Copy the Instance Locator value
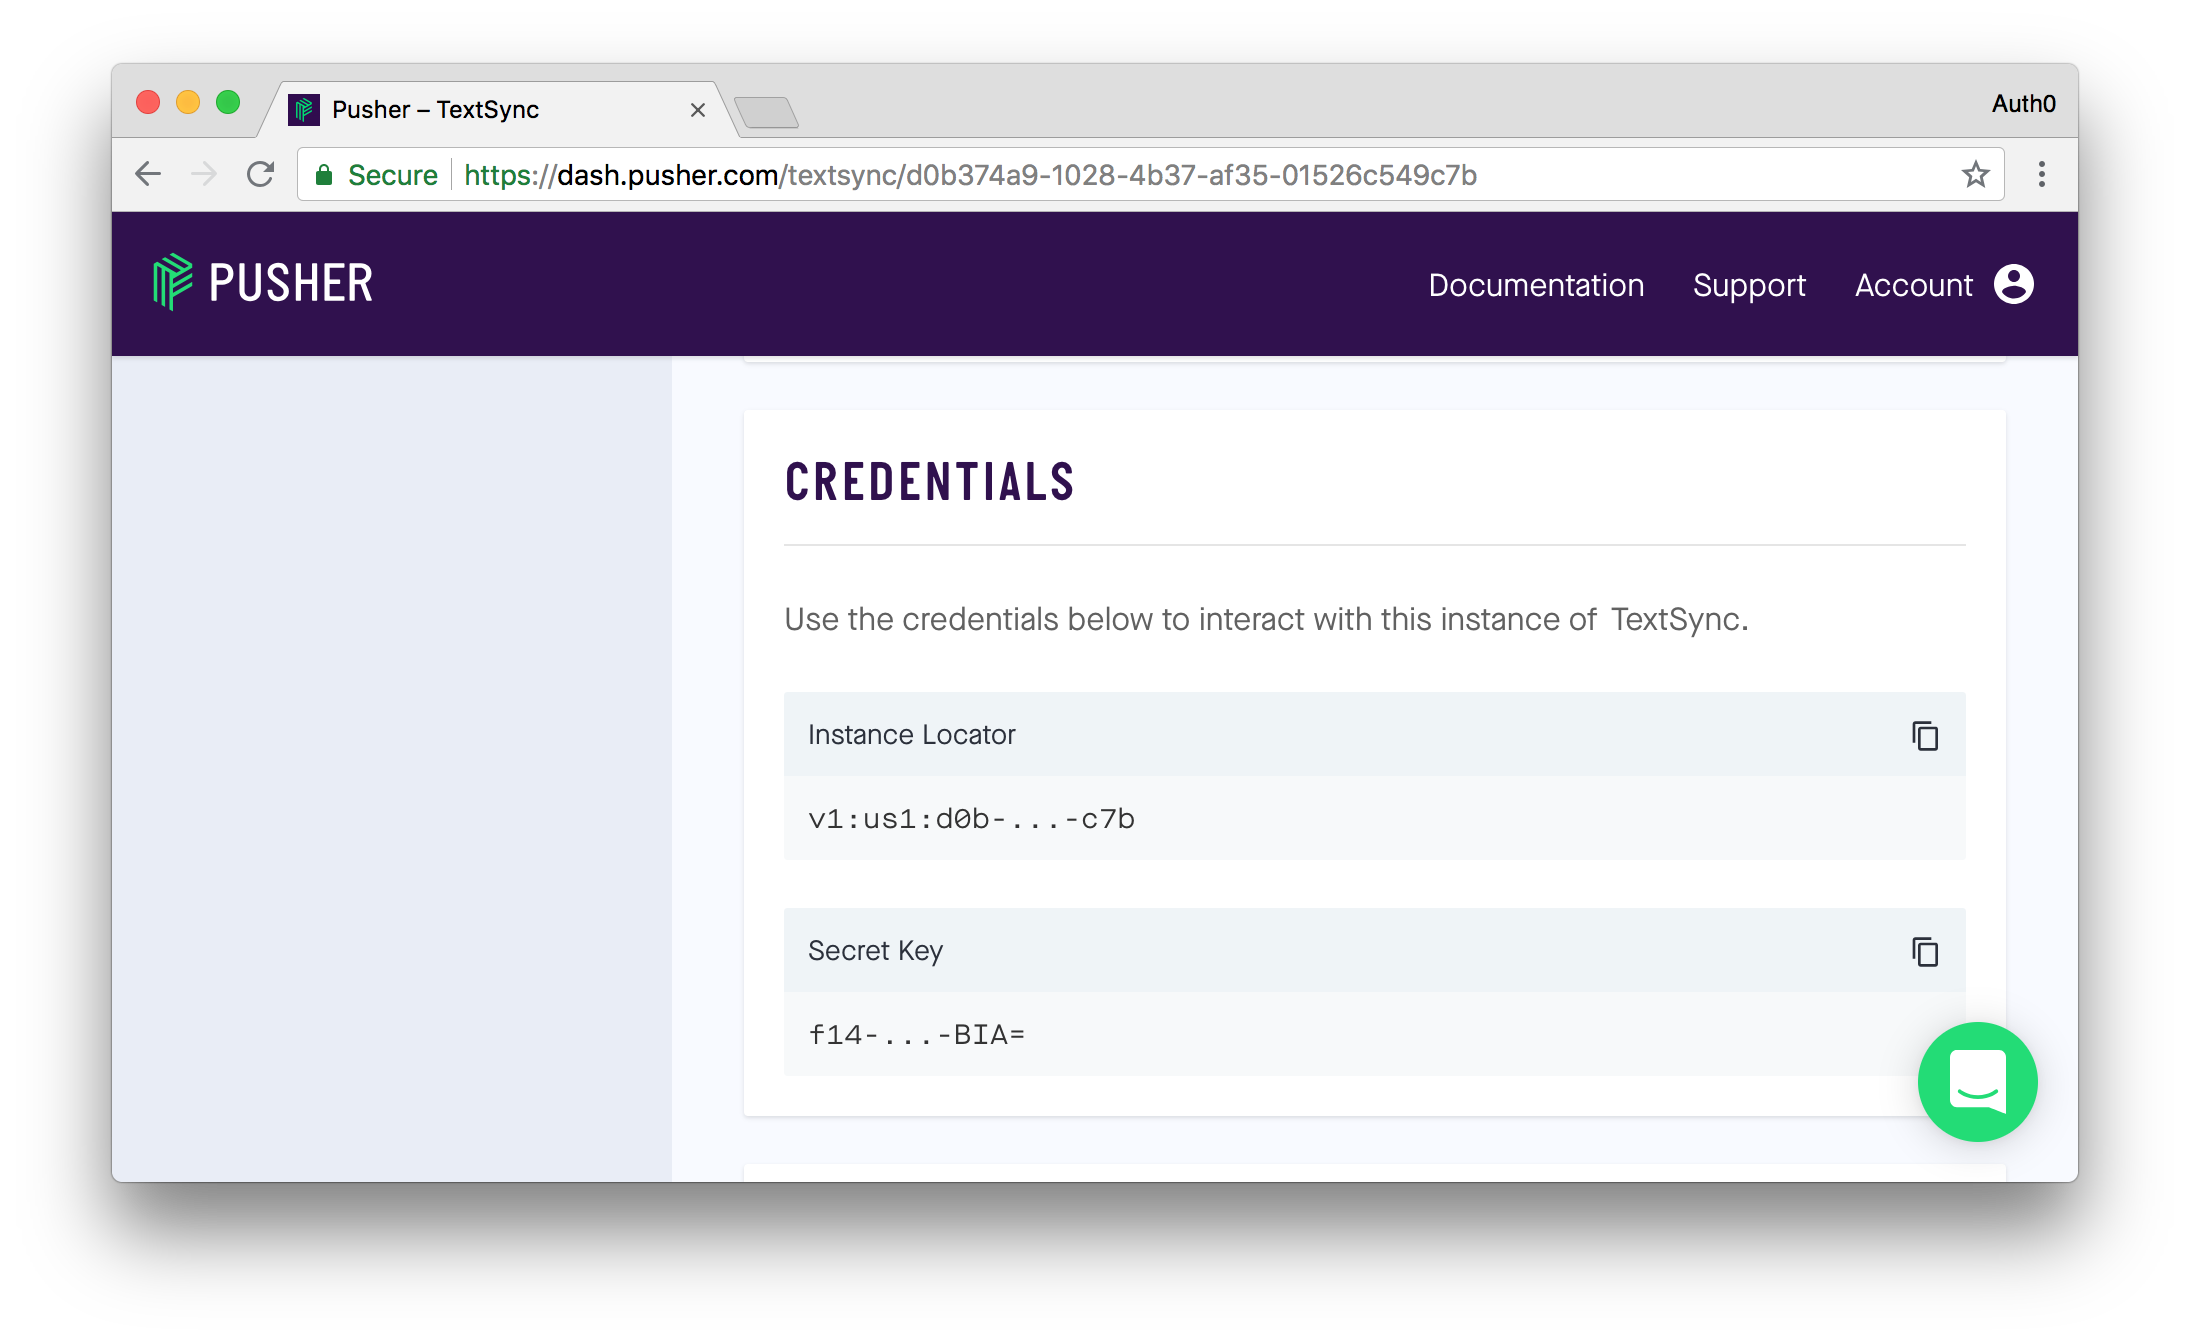The image size is (2190, 1342). [x=1924, y=736]
